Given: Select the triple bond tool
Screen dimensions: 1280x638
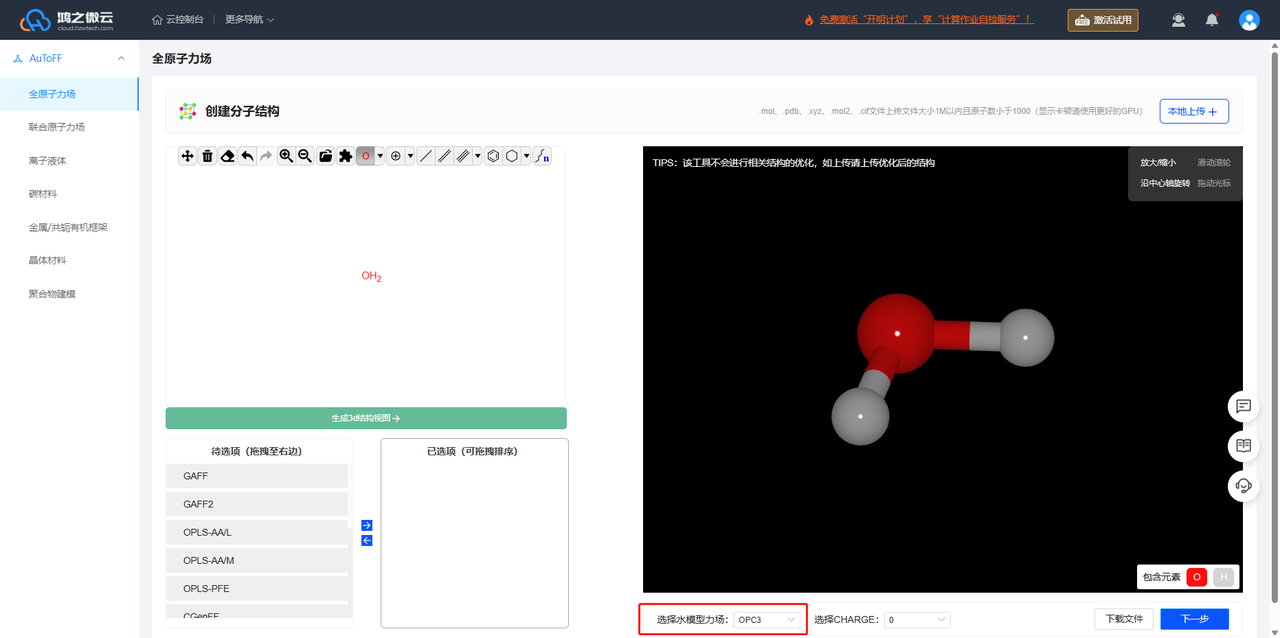Looking at the screenshot, I should (x=463, y=156).
